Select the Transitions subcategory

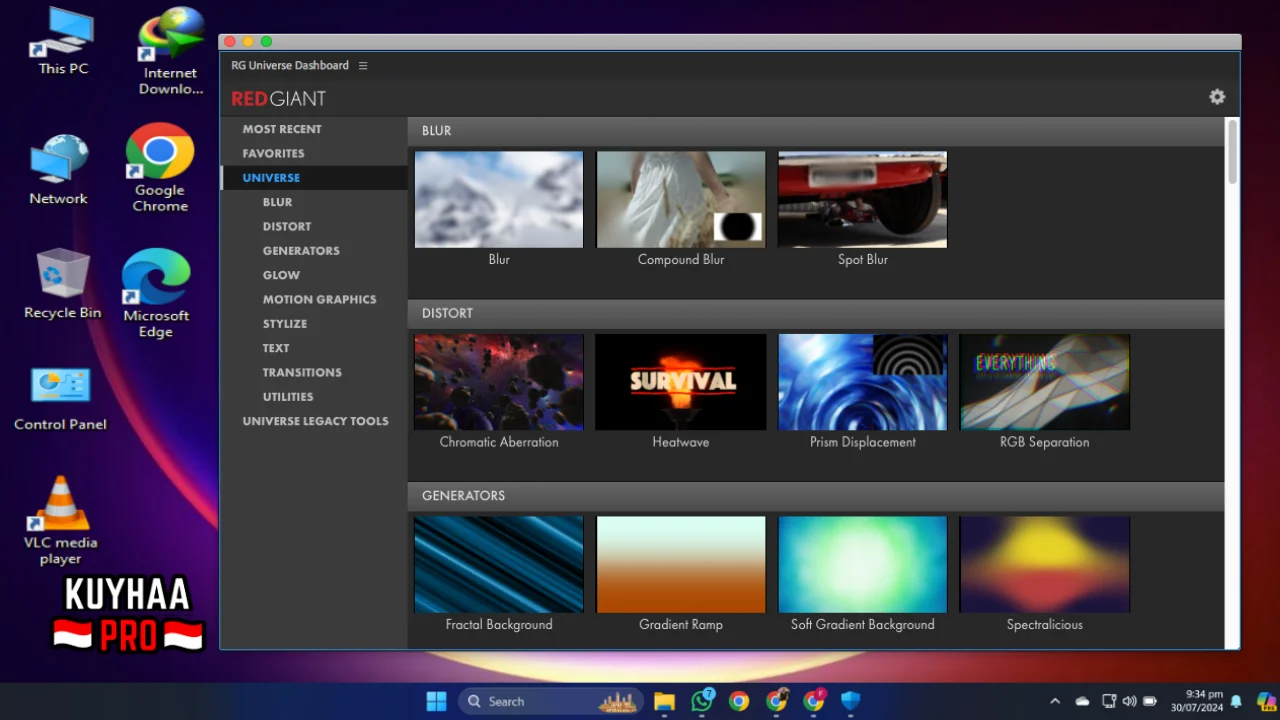(x=302, y=372)
